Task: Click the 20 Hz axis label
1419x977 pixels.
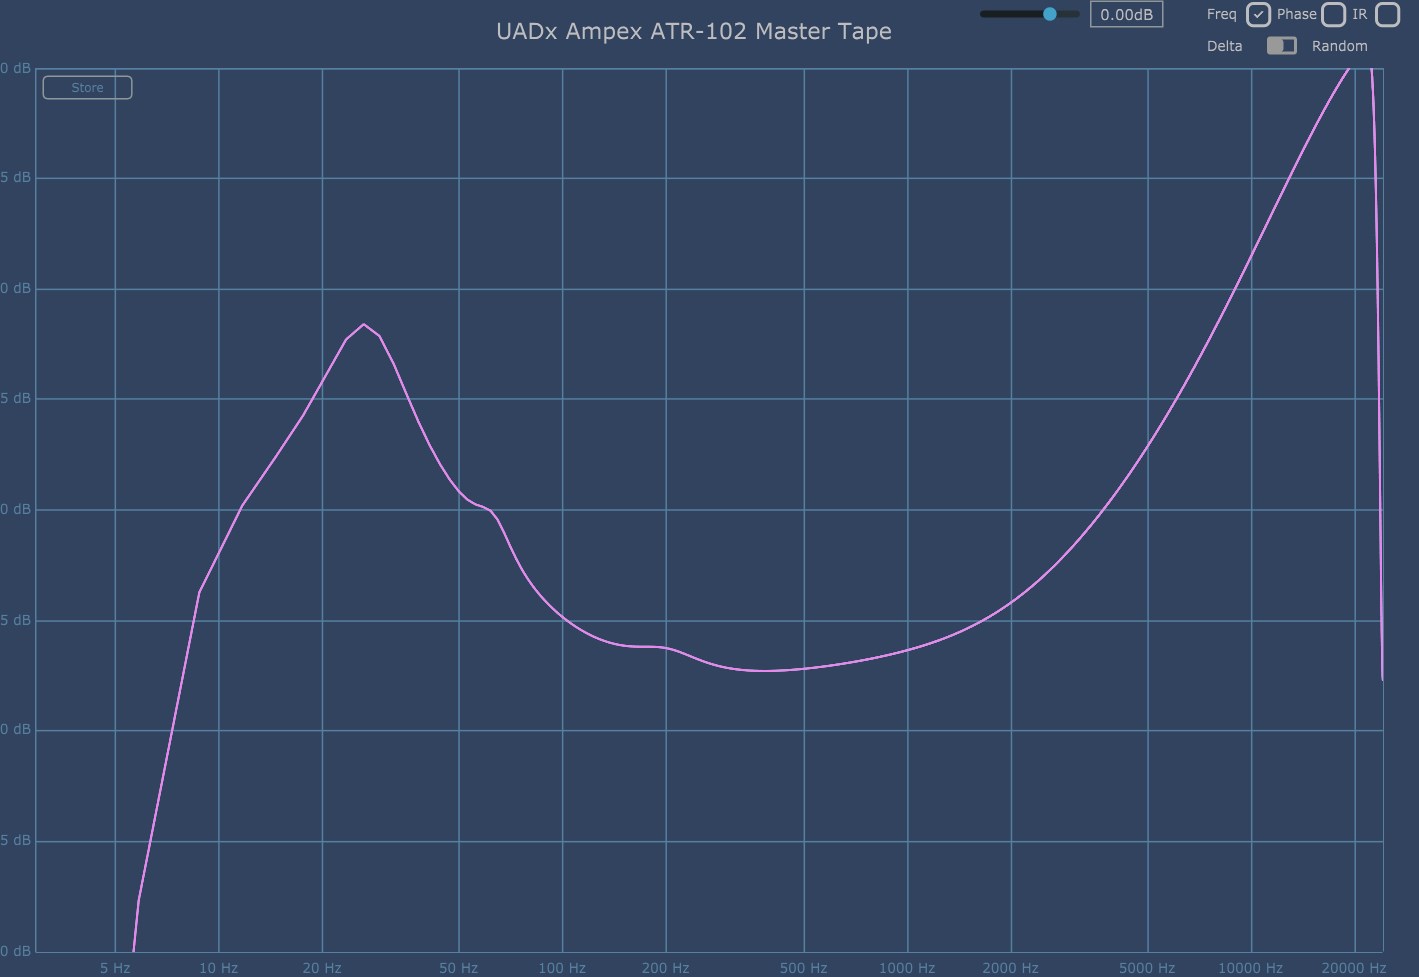Action: [322, 968]
